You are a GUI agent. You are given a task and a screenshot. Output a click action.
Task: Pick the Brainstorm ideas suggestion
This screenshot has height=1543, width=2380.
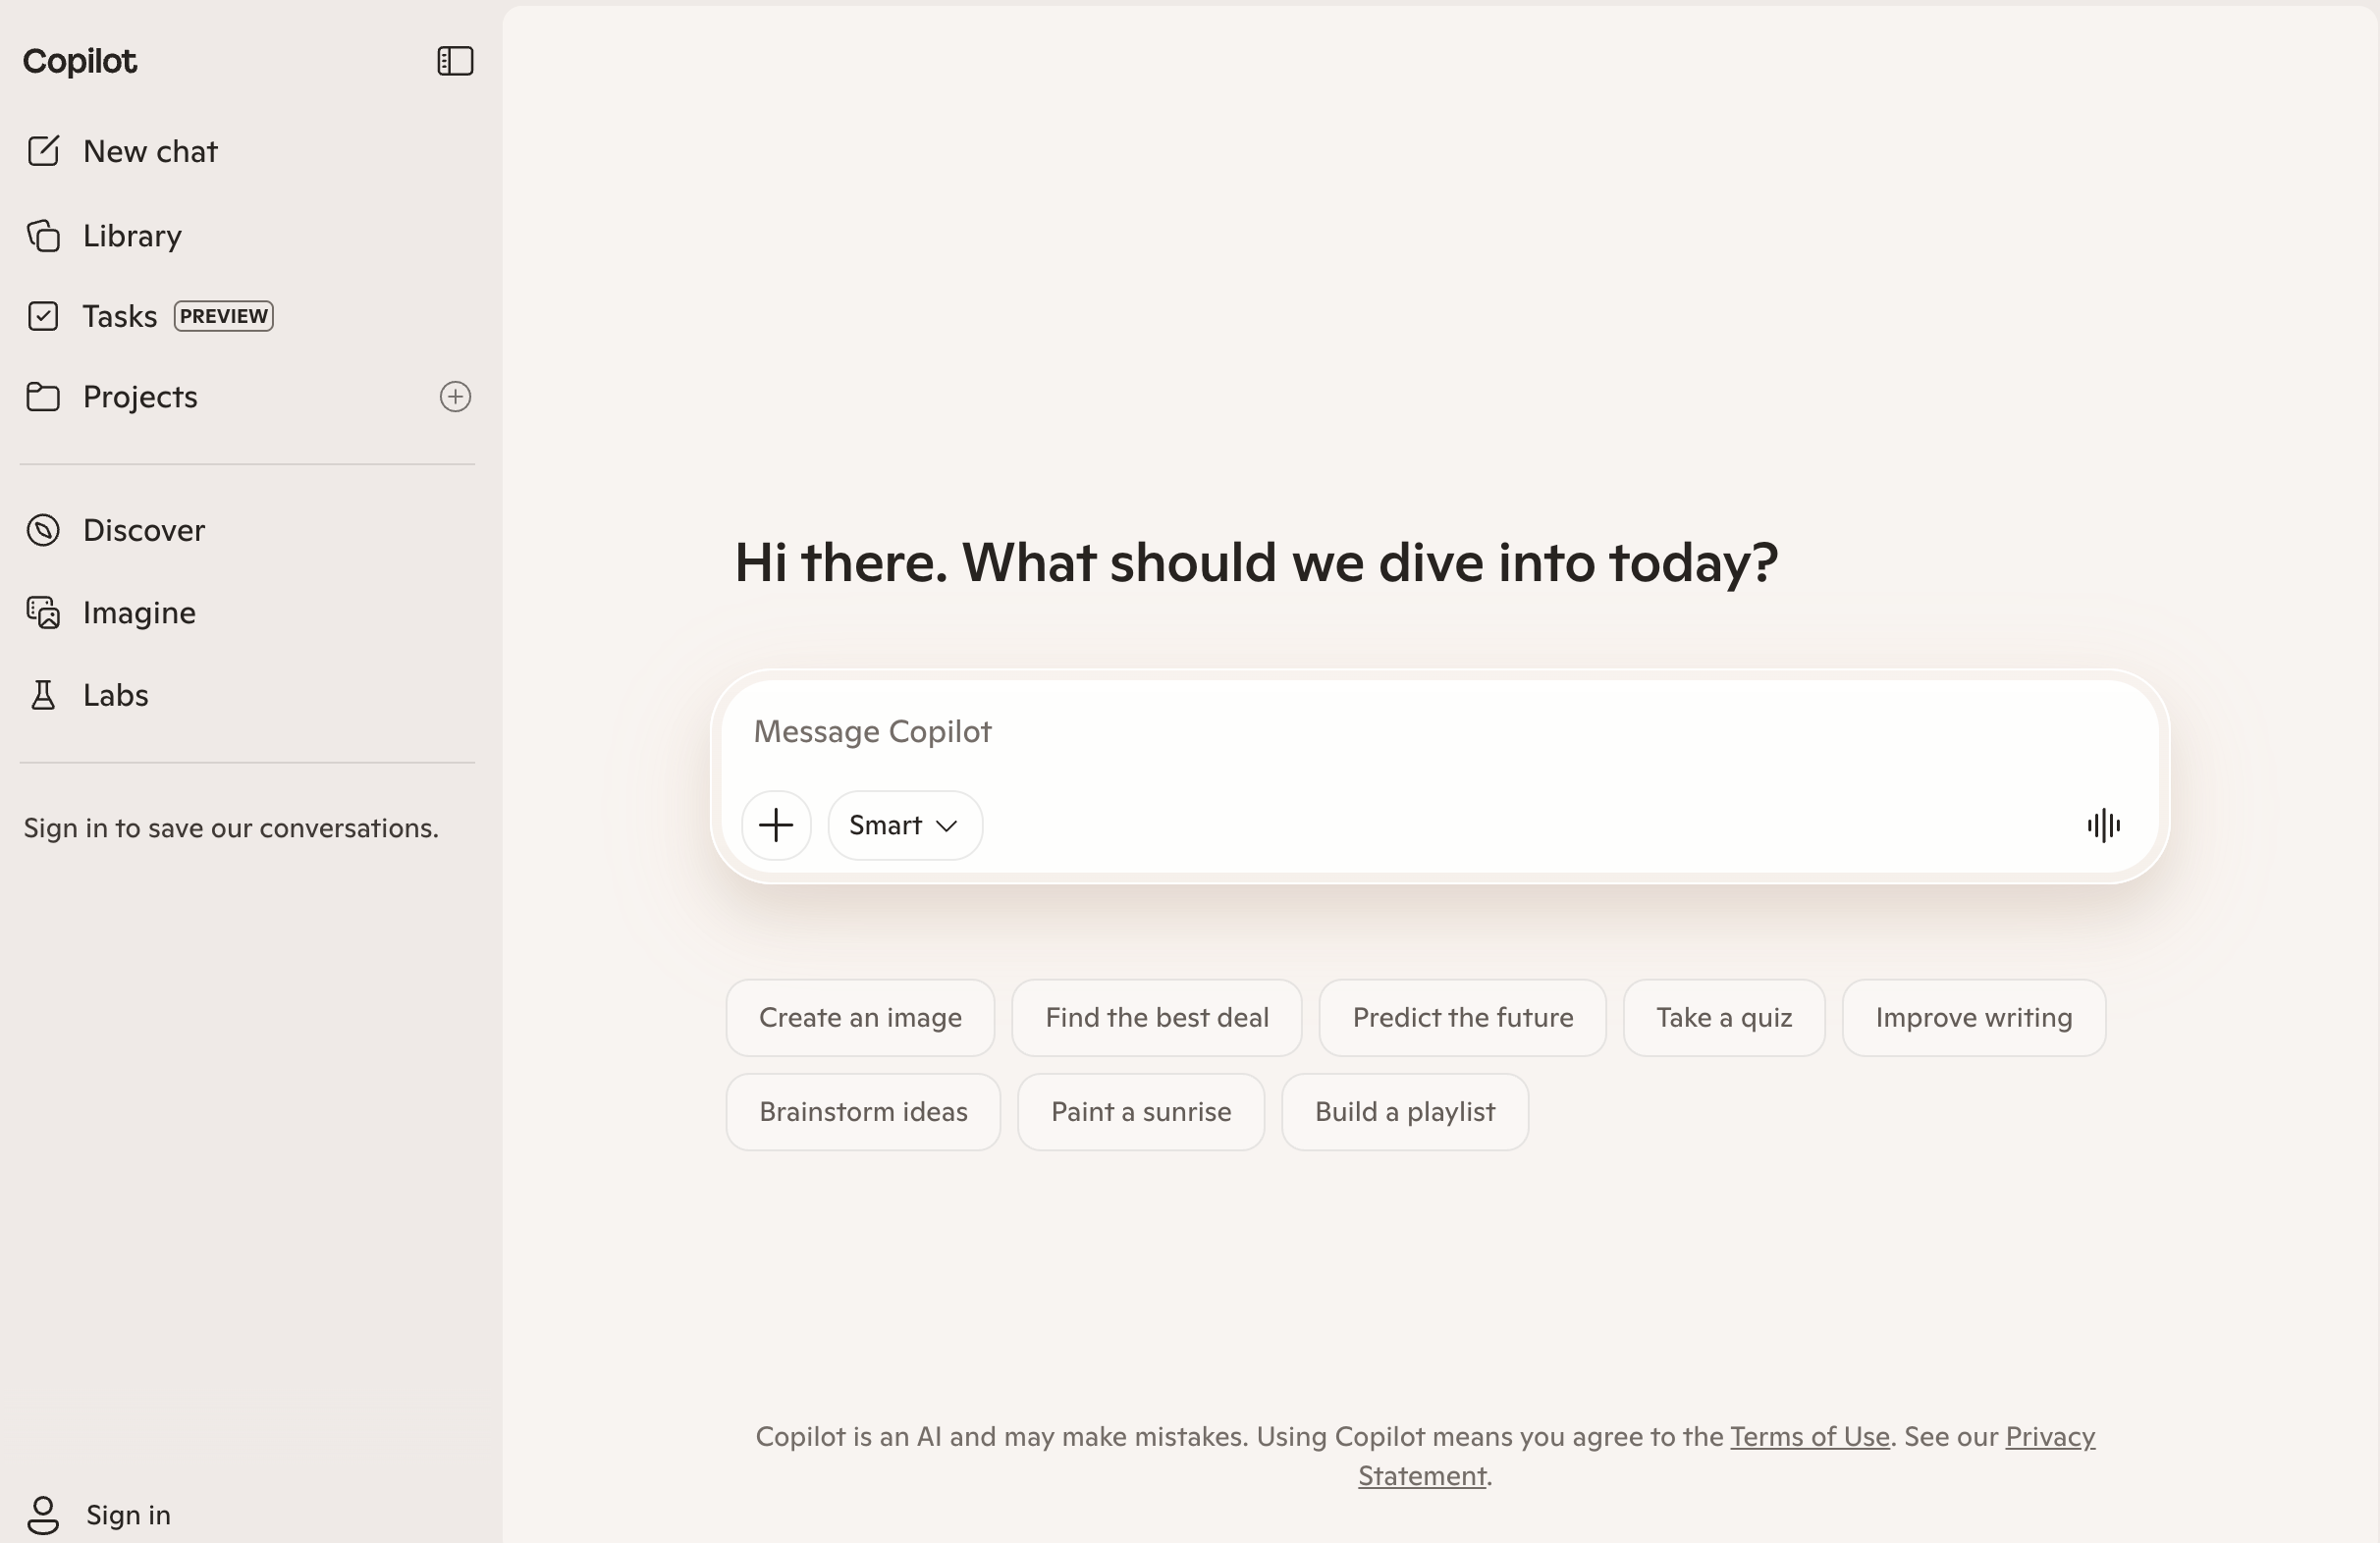(863, 1112)
